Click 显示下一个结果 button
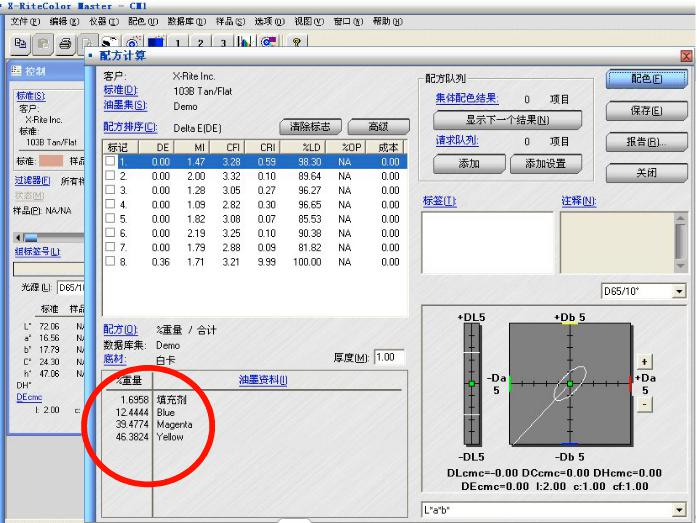The image size is (697, 523). point(507,120)
